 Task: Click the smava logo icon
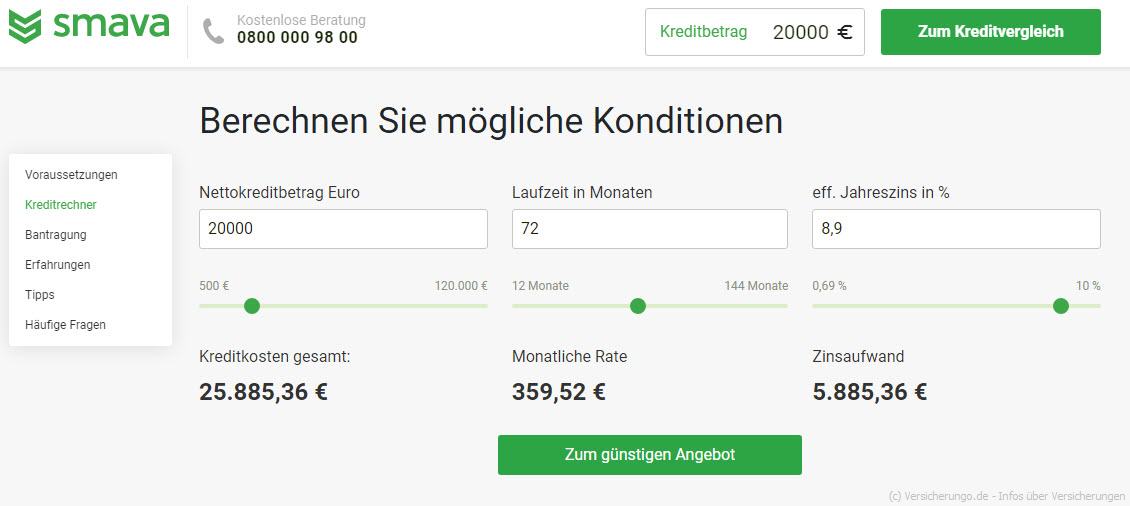coord(25,27)
